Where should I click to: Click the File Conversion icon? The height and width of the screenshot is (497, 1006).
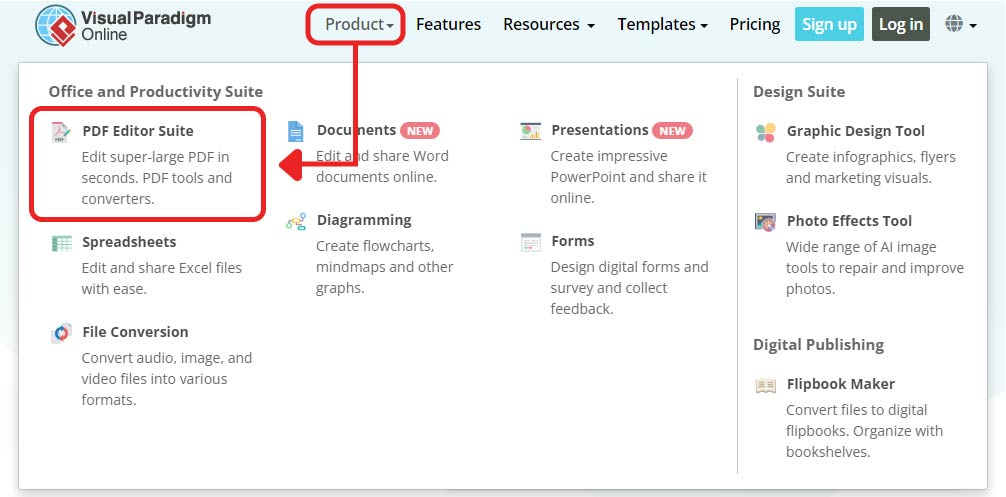pos(62,333)
